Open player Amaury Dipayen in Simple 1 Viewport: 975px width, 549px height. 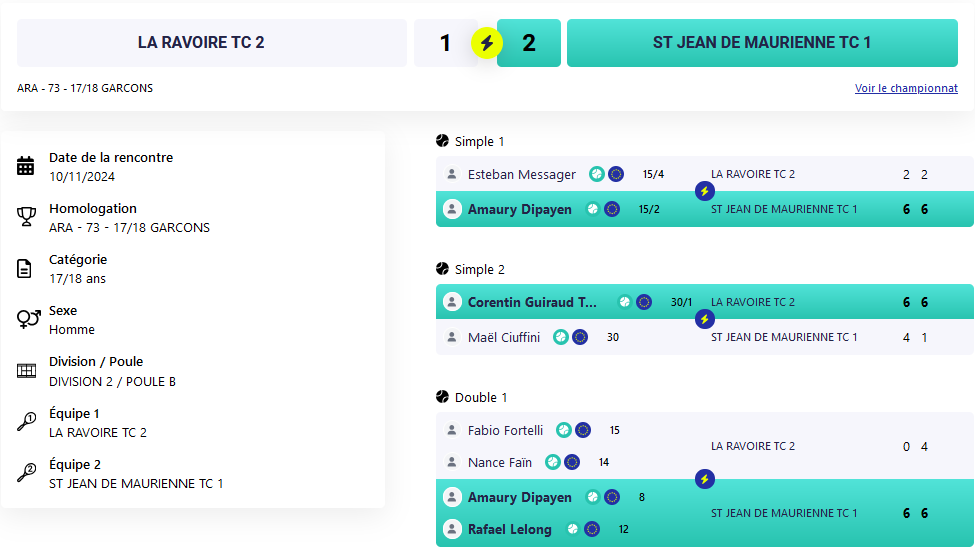pos(520,210)
